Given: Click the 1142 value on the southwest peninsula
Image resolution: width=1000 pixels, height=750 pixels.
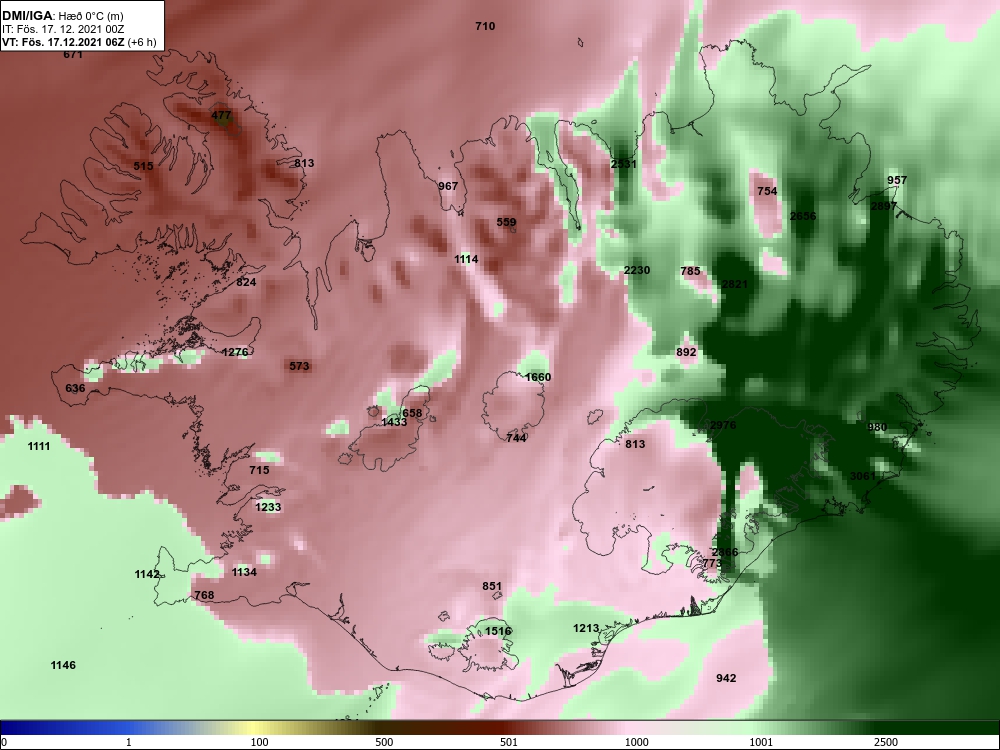Looking at the screenshot, I should tap(147, 575).
